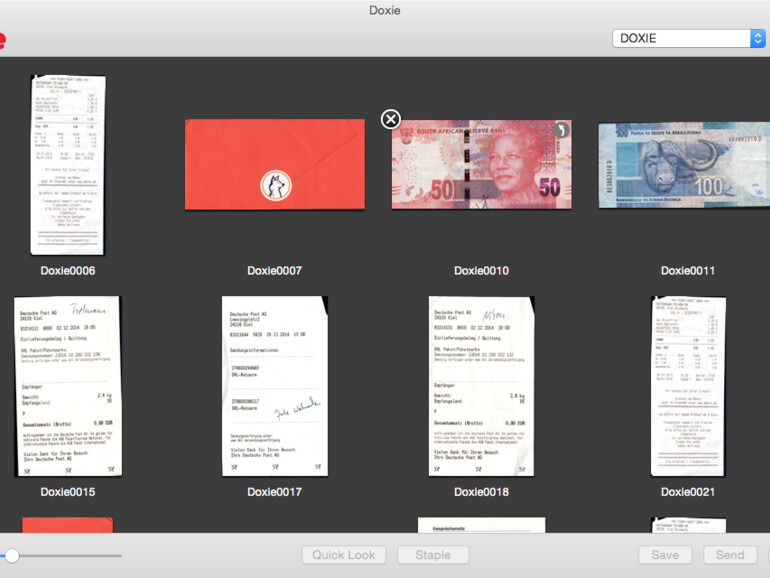Click the Doxie0011 file name label
Viewport: 770px width, 578px height.
(x=688, y=271)
